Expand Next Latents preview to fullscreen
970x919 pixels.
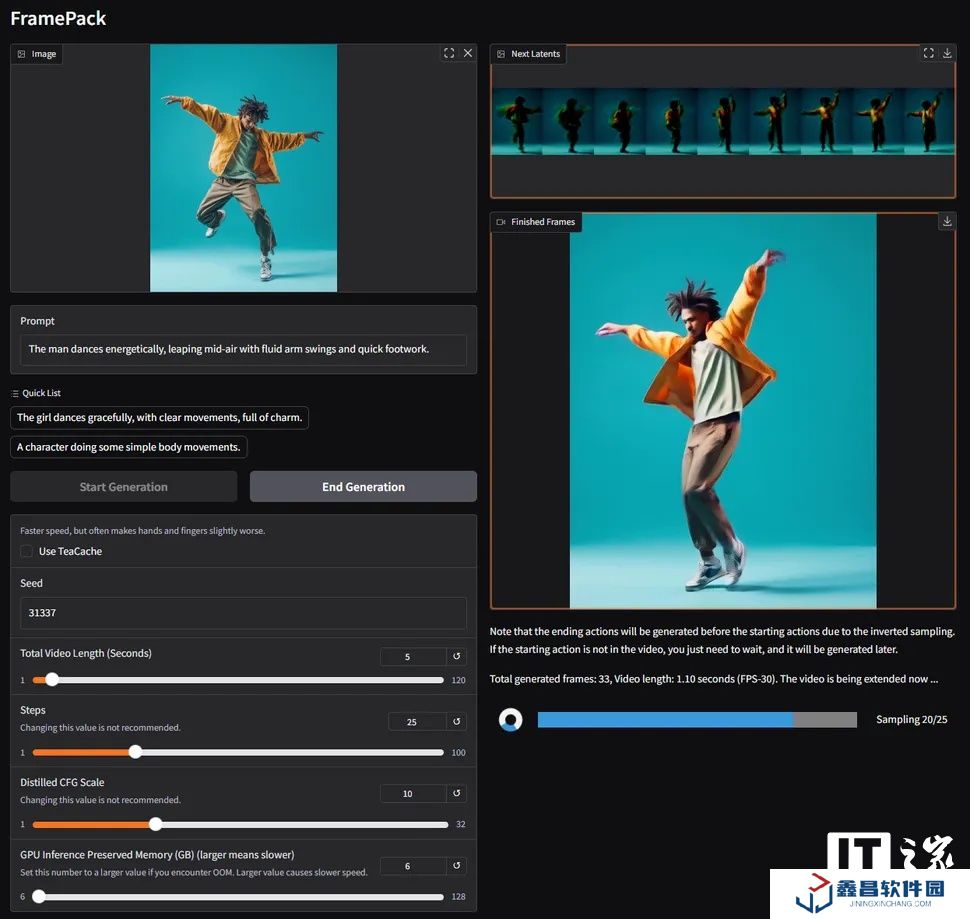pos(928,54)
